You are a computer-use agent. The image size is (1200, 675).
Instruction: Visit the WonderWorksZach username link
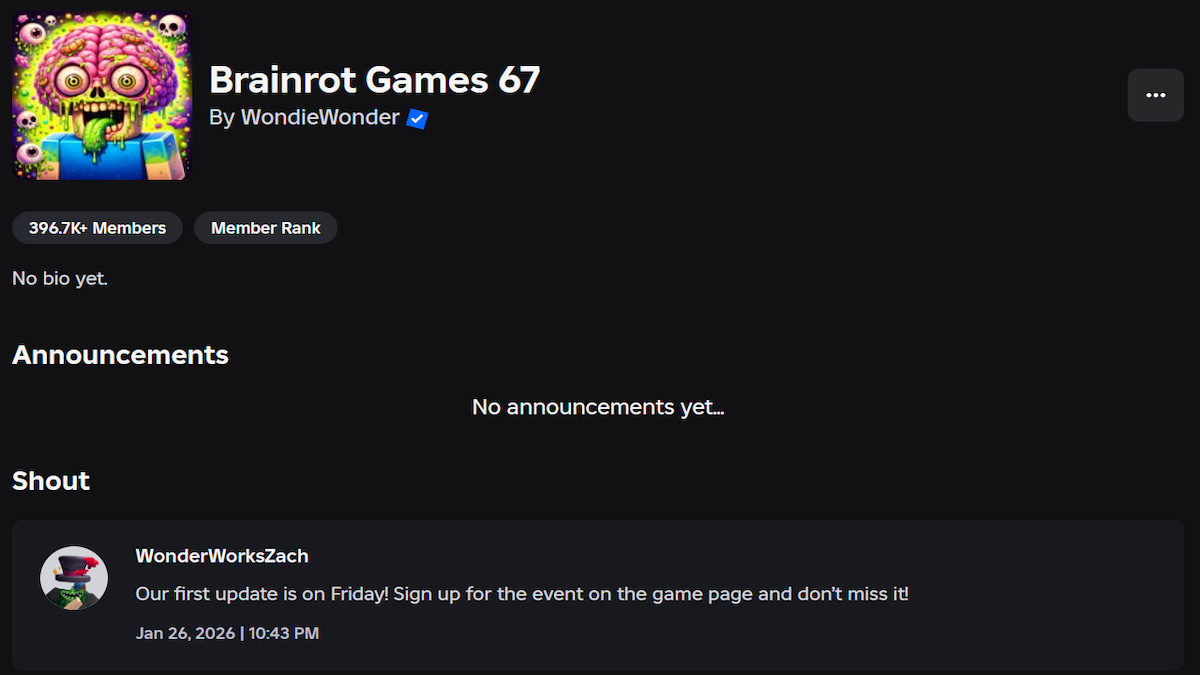pyautogui.click(x=222, y=556)
